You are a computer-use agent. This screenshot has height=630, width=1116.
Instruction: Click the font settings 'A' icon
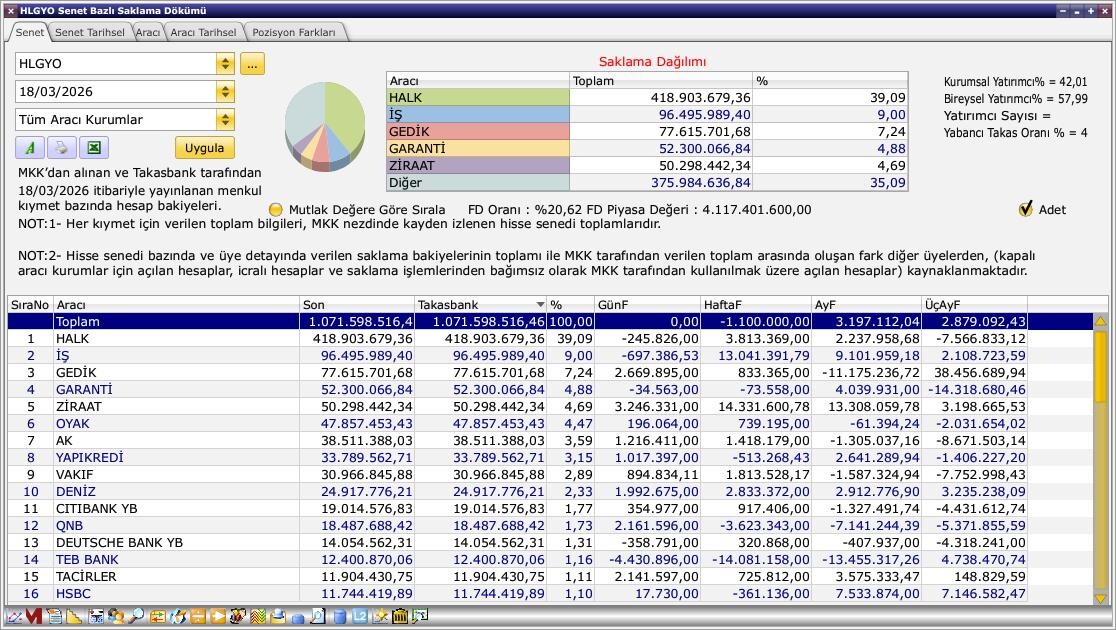(30, 148)
